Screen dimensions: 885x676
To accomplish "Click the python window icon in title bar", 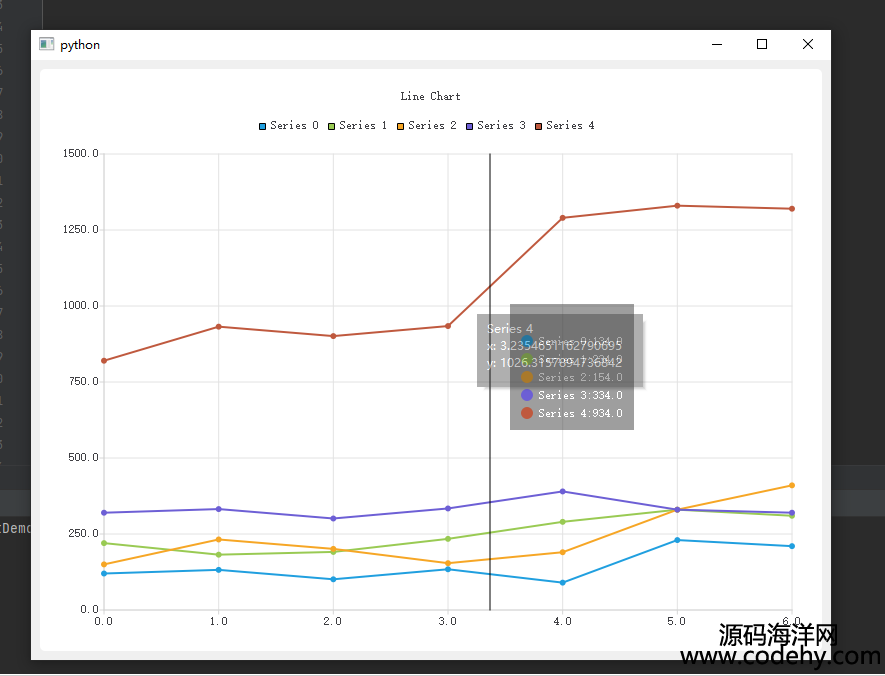I will pyautogui.click(x=46, y=44).
